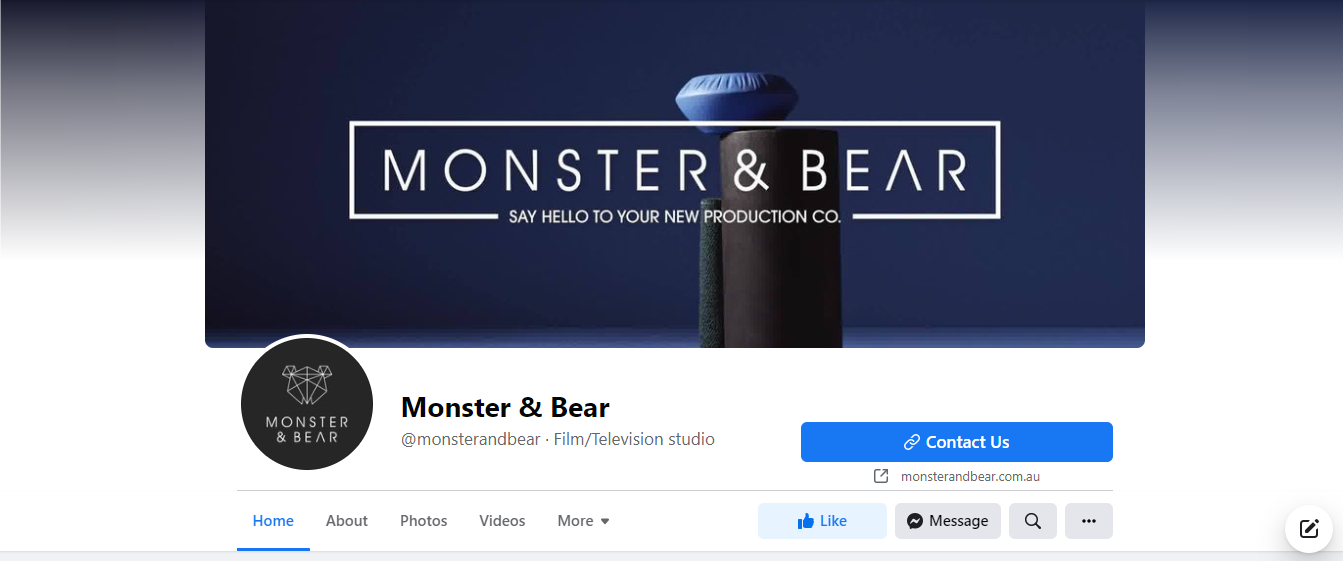
Task: Open the About tab
Action: click(347, 521)
